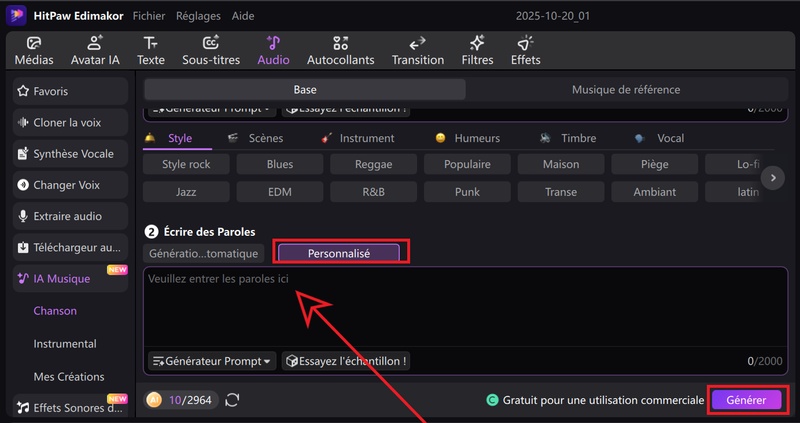Toggle the Style rock tag
The height and width of the screenshot is (423, 800).
coord(186,164)
